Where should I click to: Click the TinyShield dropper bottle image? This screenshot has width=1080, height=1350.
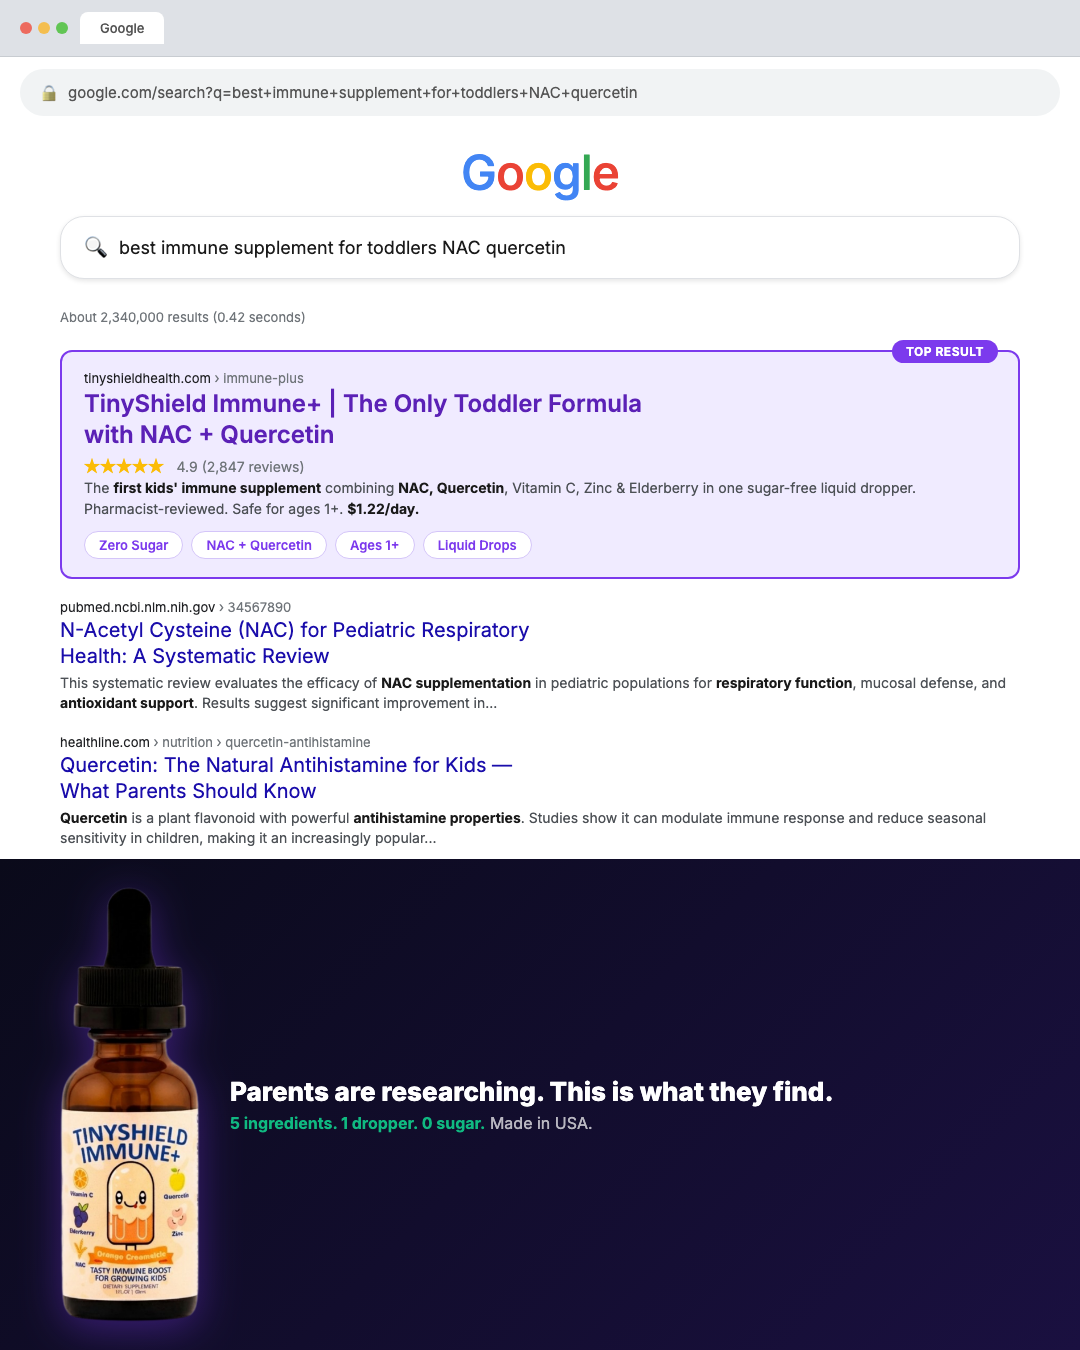coord(130,1105)
